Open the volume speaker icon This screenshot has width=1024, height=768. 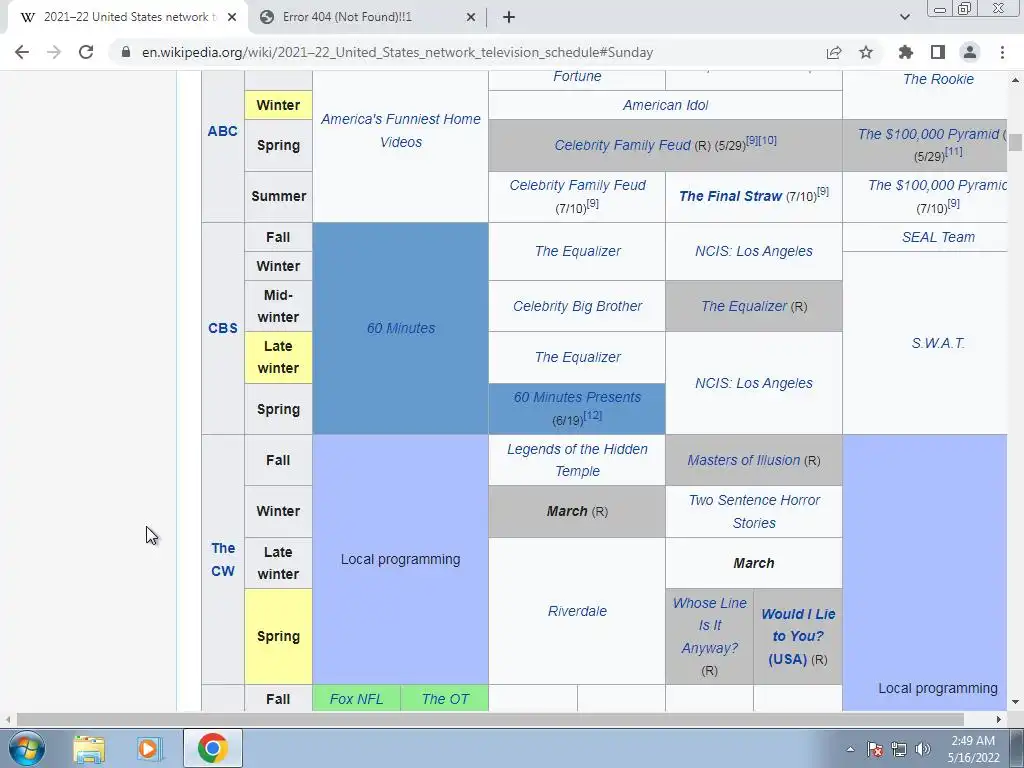click(922, 749)
